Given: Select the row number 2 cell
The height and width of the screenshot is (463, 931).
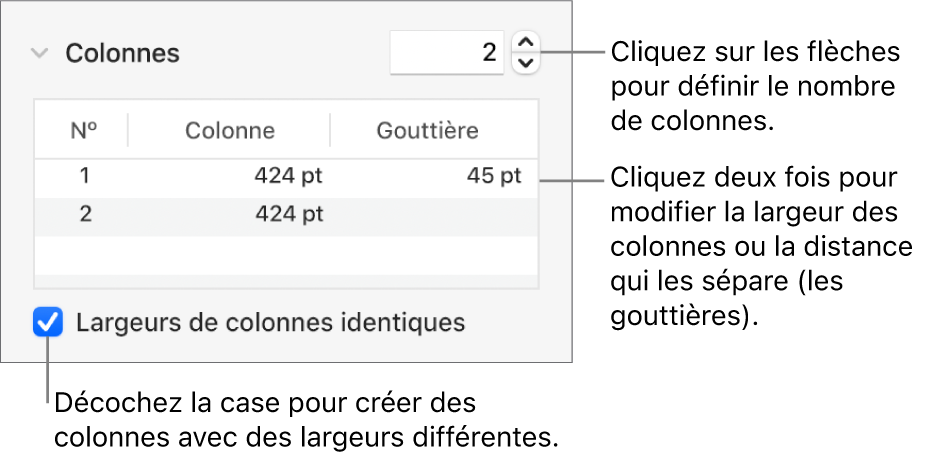Looking at the screenshot, I should (x=85, y=214).
